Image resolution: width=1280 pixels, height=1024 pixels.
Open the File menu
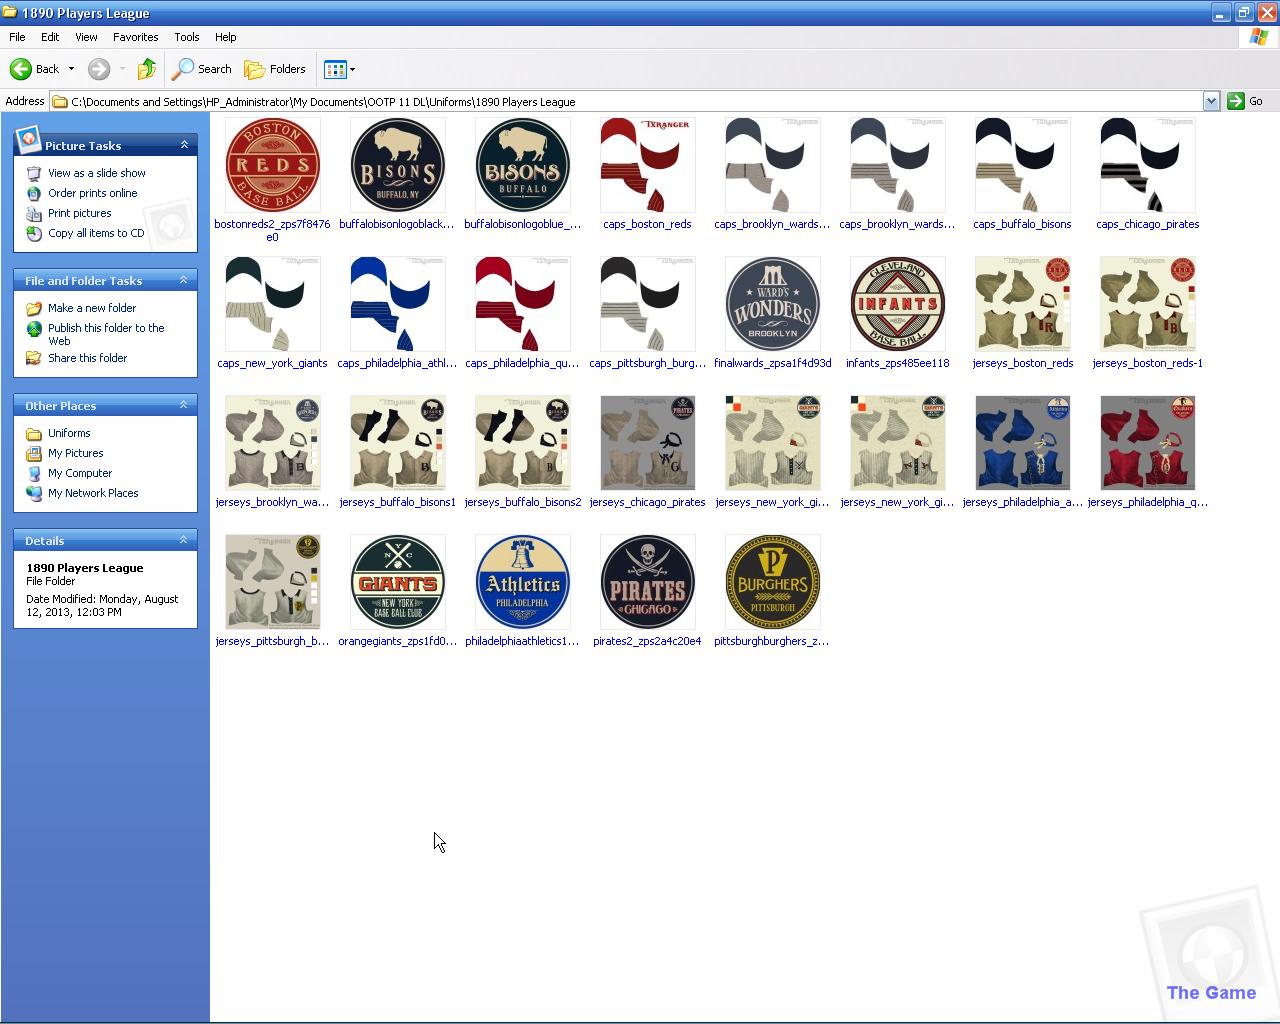click(x=17, y=37)
